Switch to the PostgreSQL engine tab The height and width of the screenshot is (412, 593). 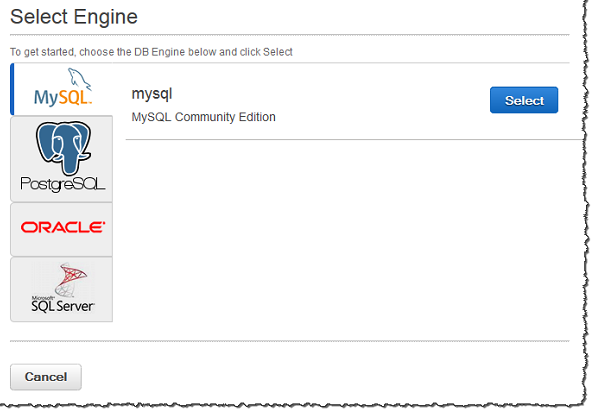pyautogui.click(x=62, y=159)
